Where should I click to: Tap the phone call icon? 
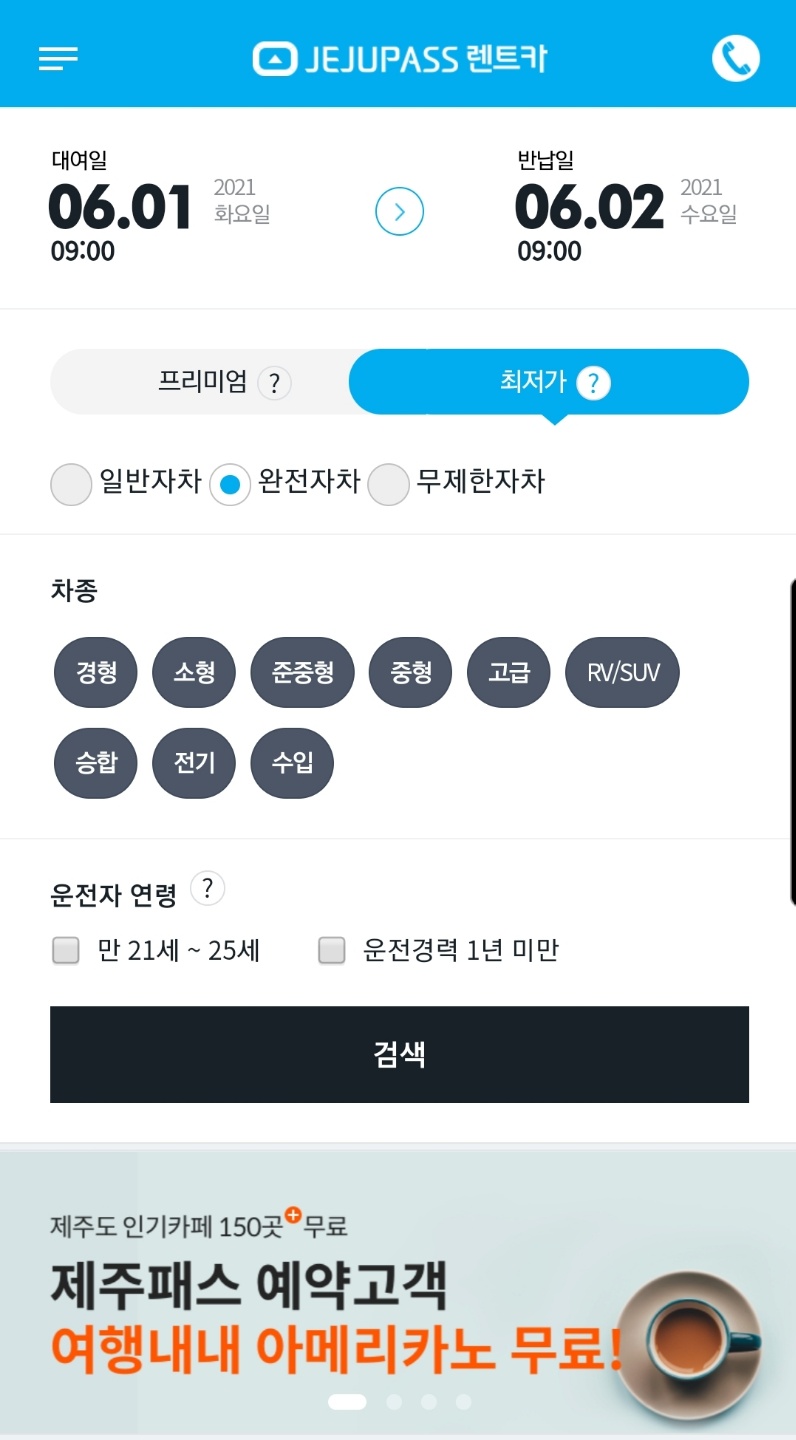[x=736, y=58]
